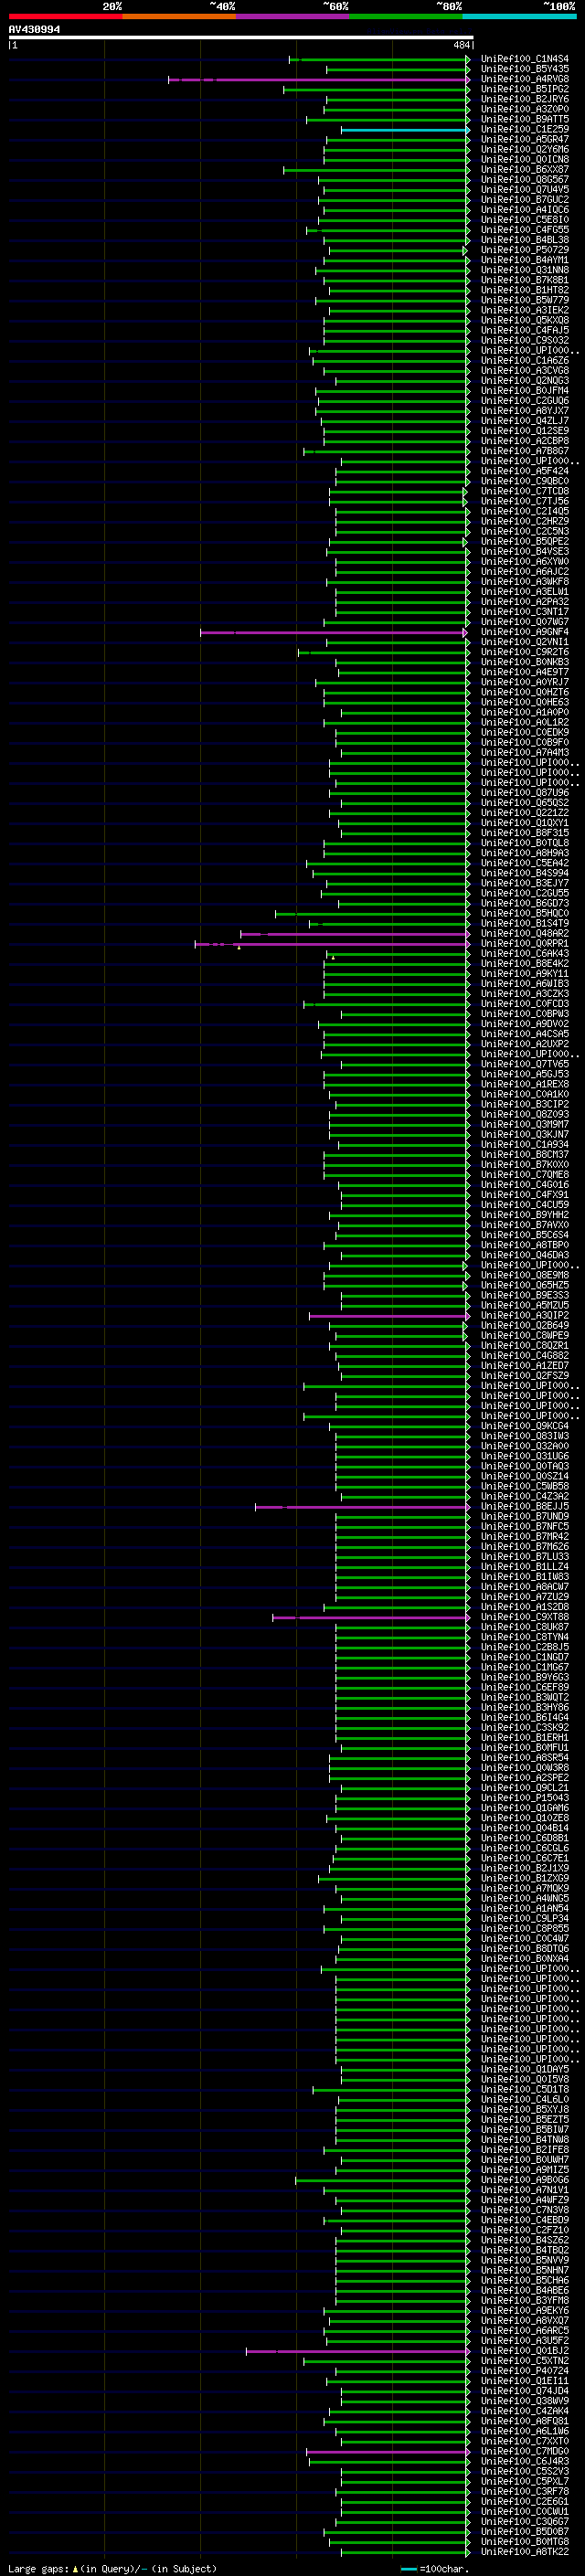Select hit label UniRef100_B4AYM1

click(525, 260)
